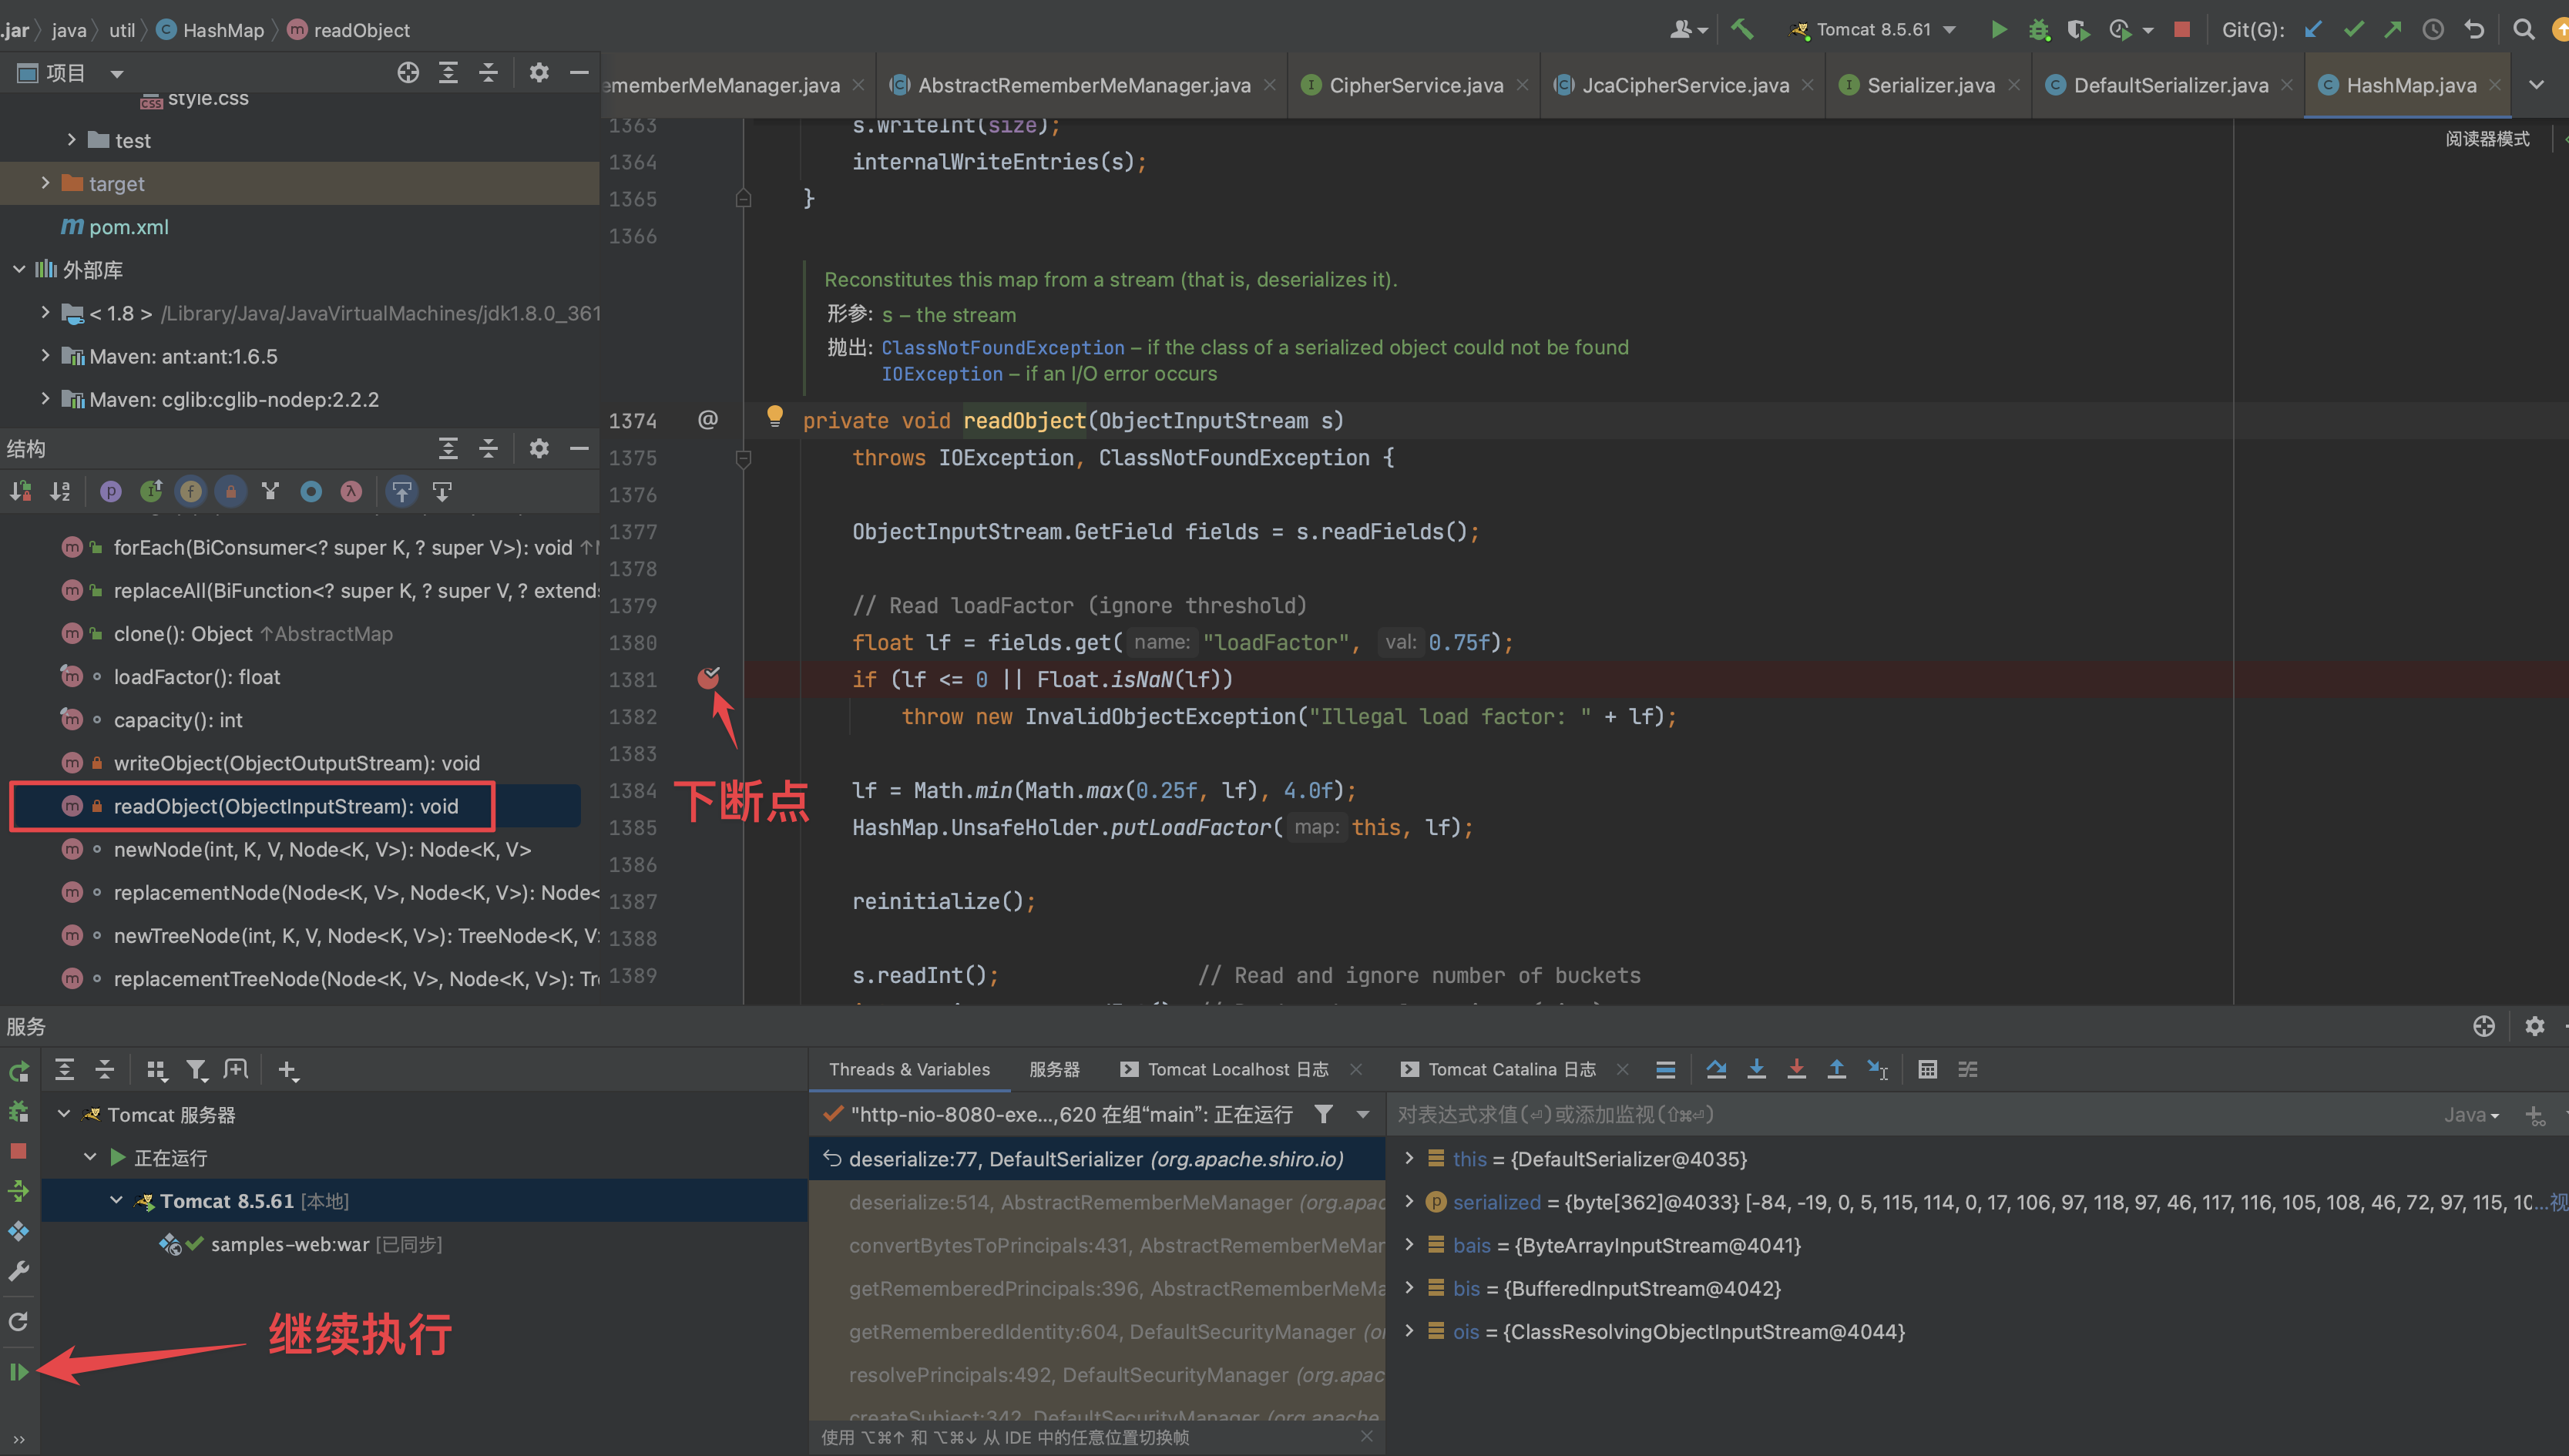Collapse the 外部库 node
This screenshot has height=1456, width=2569.
[19, 269]
